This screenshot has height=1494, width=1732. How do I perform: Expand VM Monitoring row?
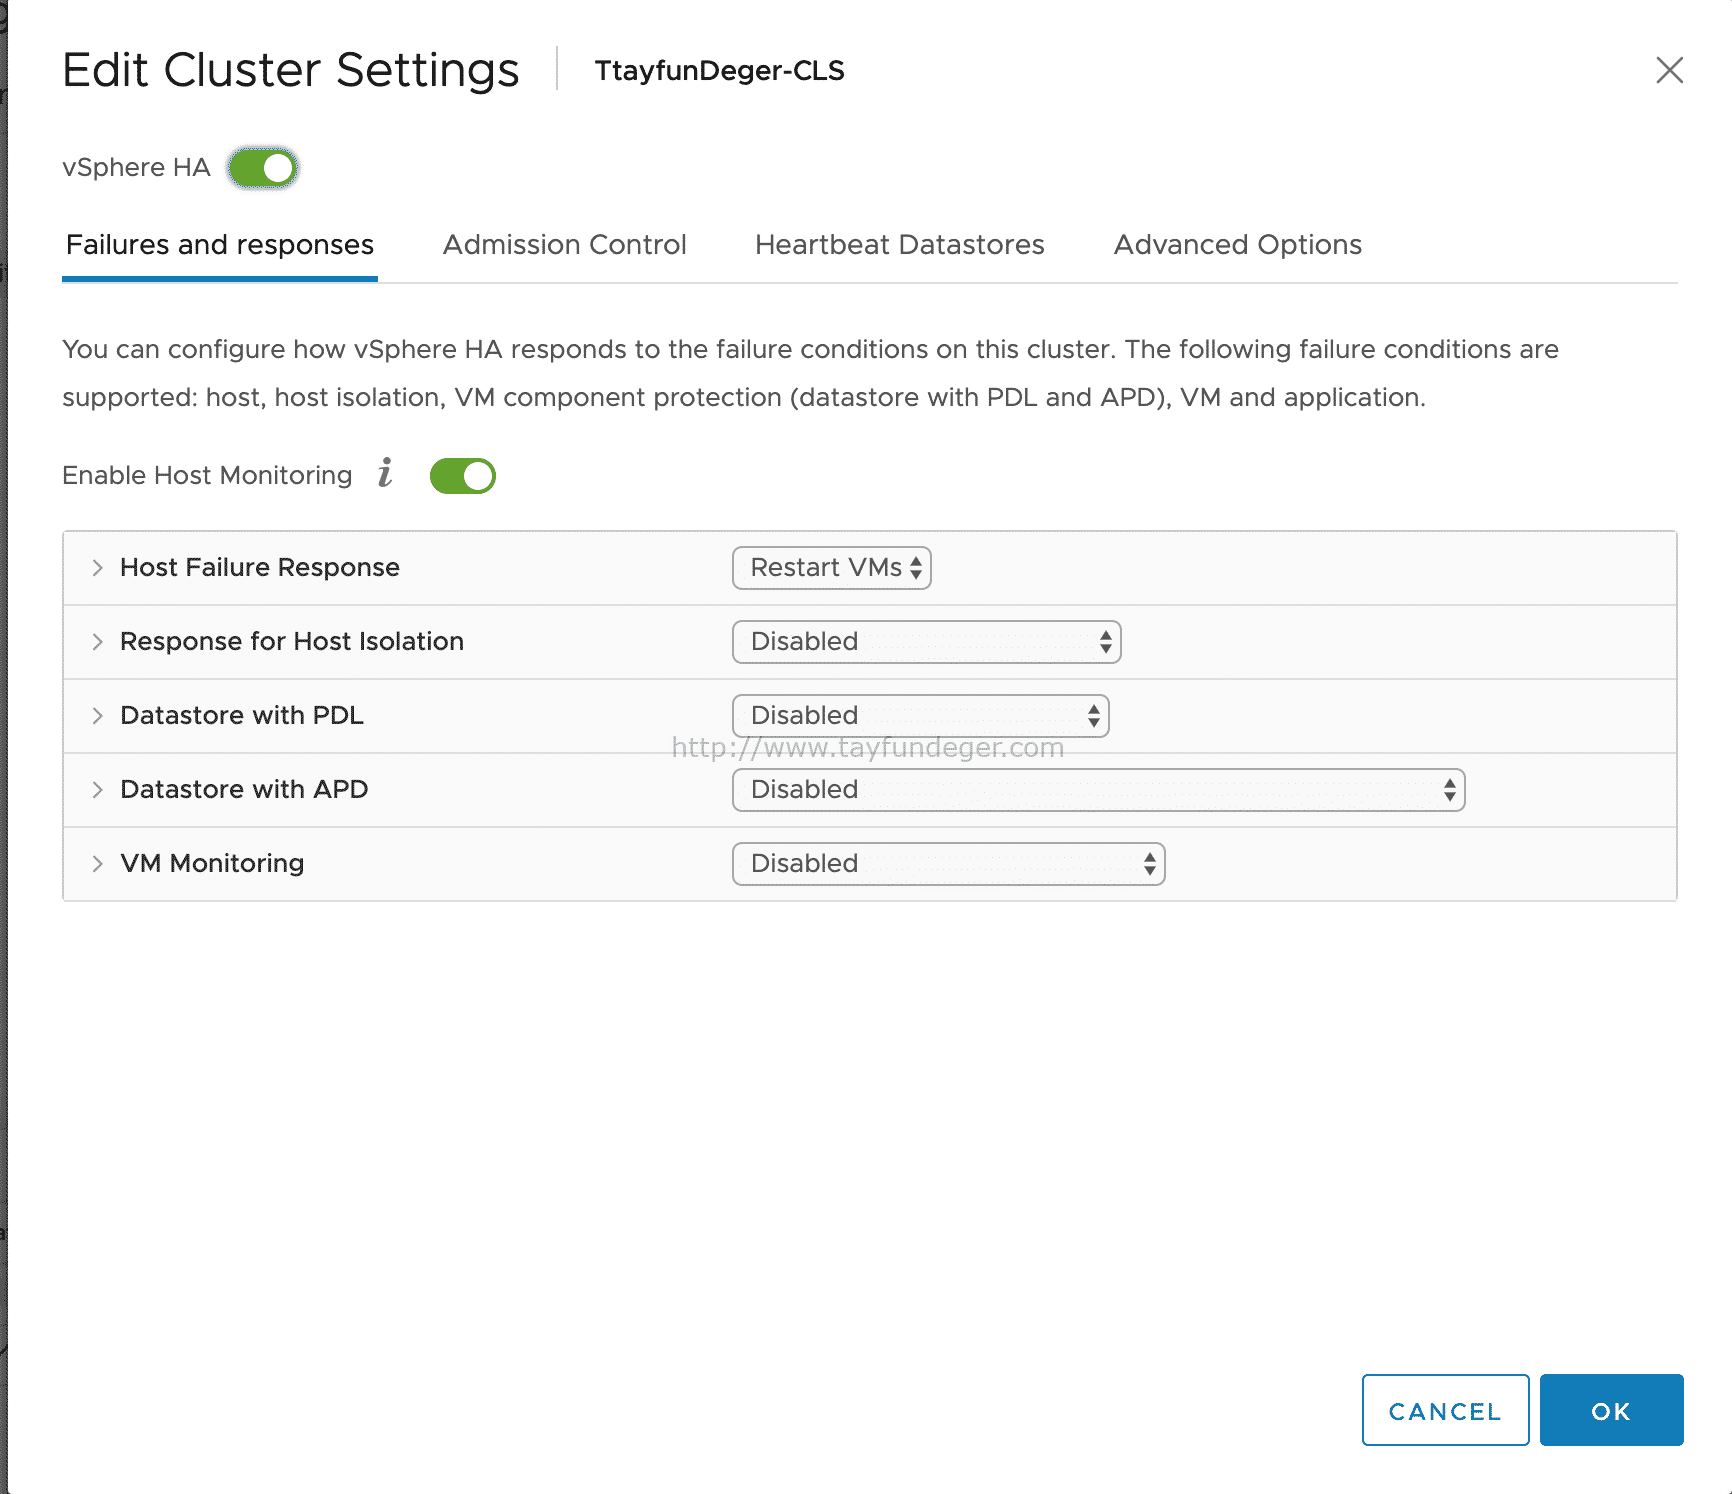pos(97,864)
